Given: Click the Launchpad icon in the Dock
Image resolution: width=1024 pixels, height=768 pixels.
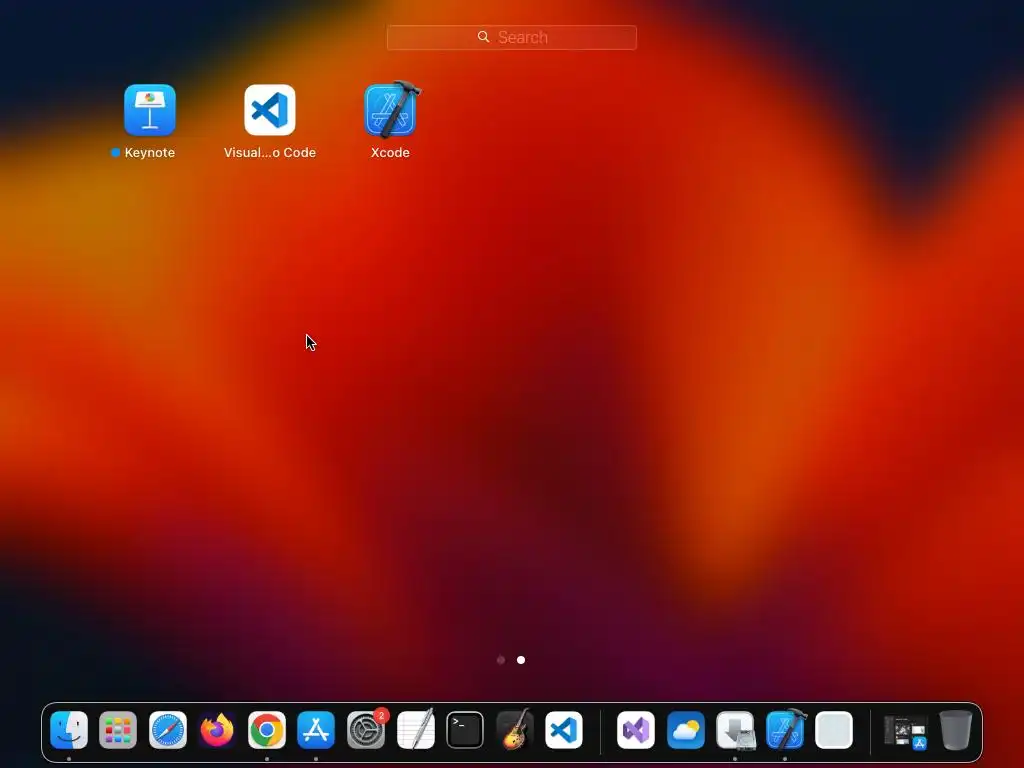Looking at the screenshot, I should pos(118,729).
